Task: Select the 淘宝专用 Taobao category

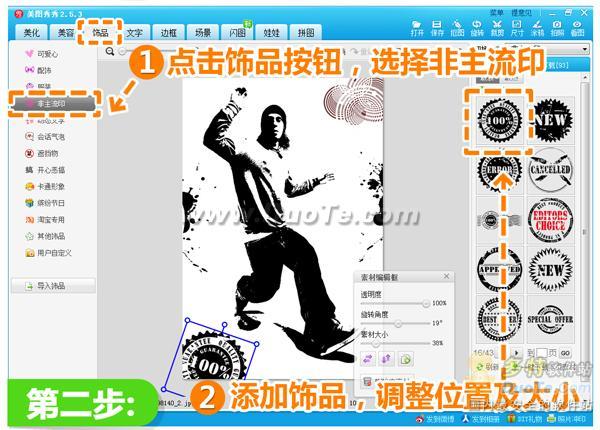Action: (45, 220)
